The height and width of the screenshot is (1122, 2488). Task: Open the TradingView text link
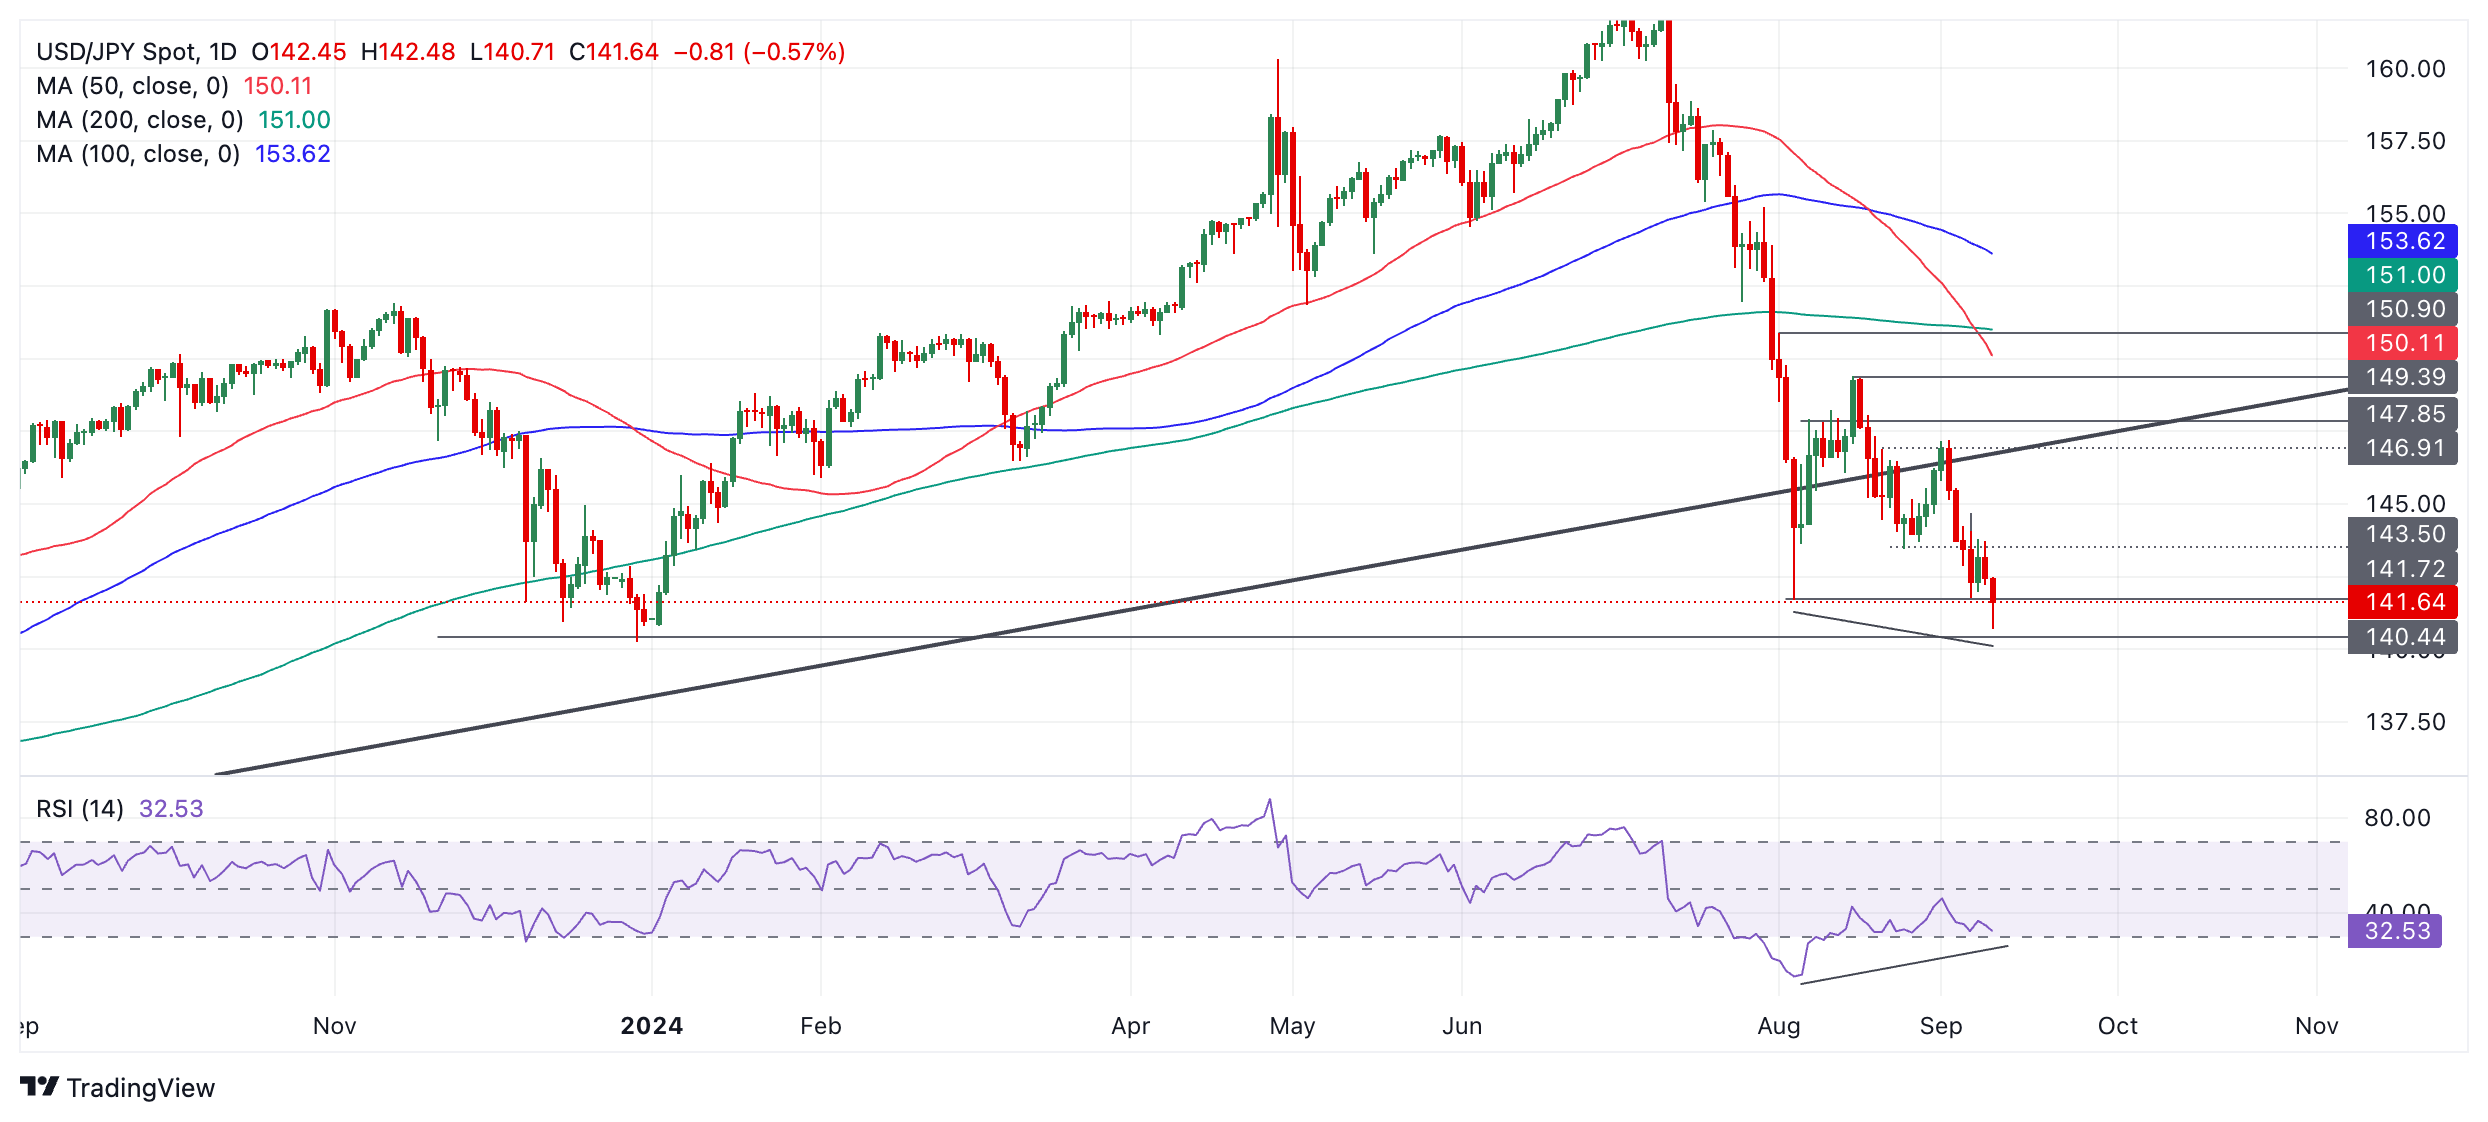[x=140, y=1088]
